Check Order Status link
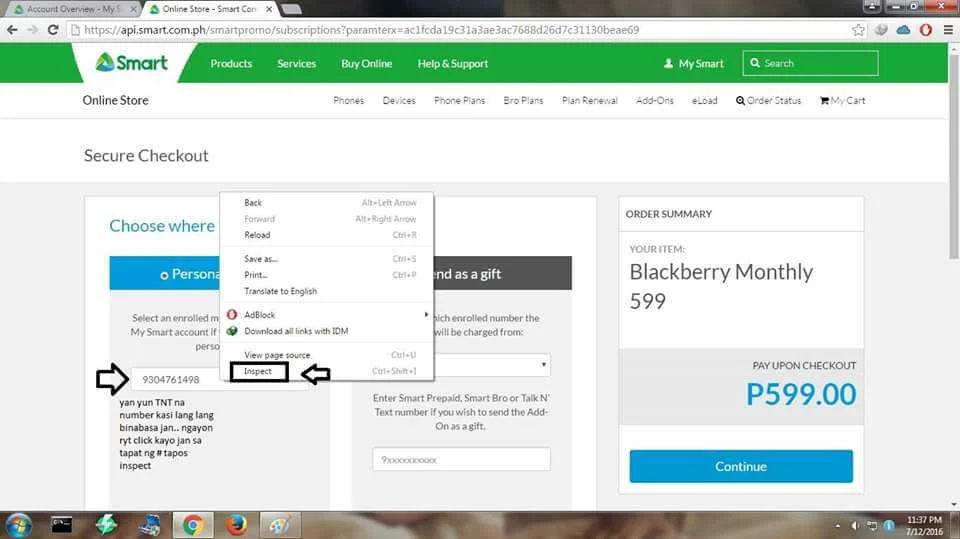960x539 pixels. point(768,100)
